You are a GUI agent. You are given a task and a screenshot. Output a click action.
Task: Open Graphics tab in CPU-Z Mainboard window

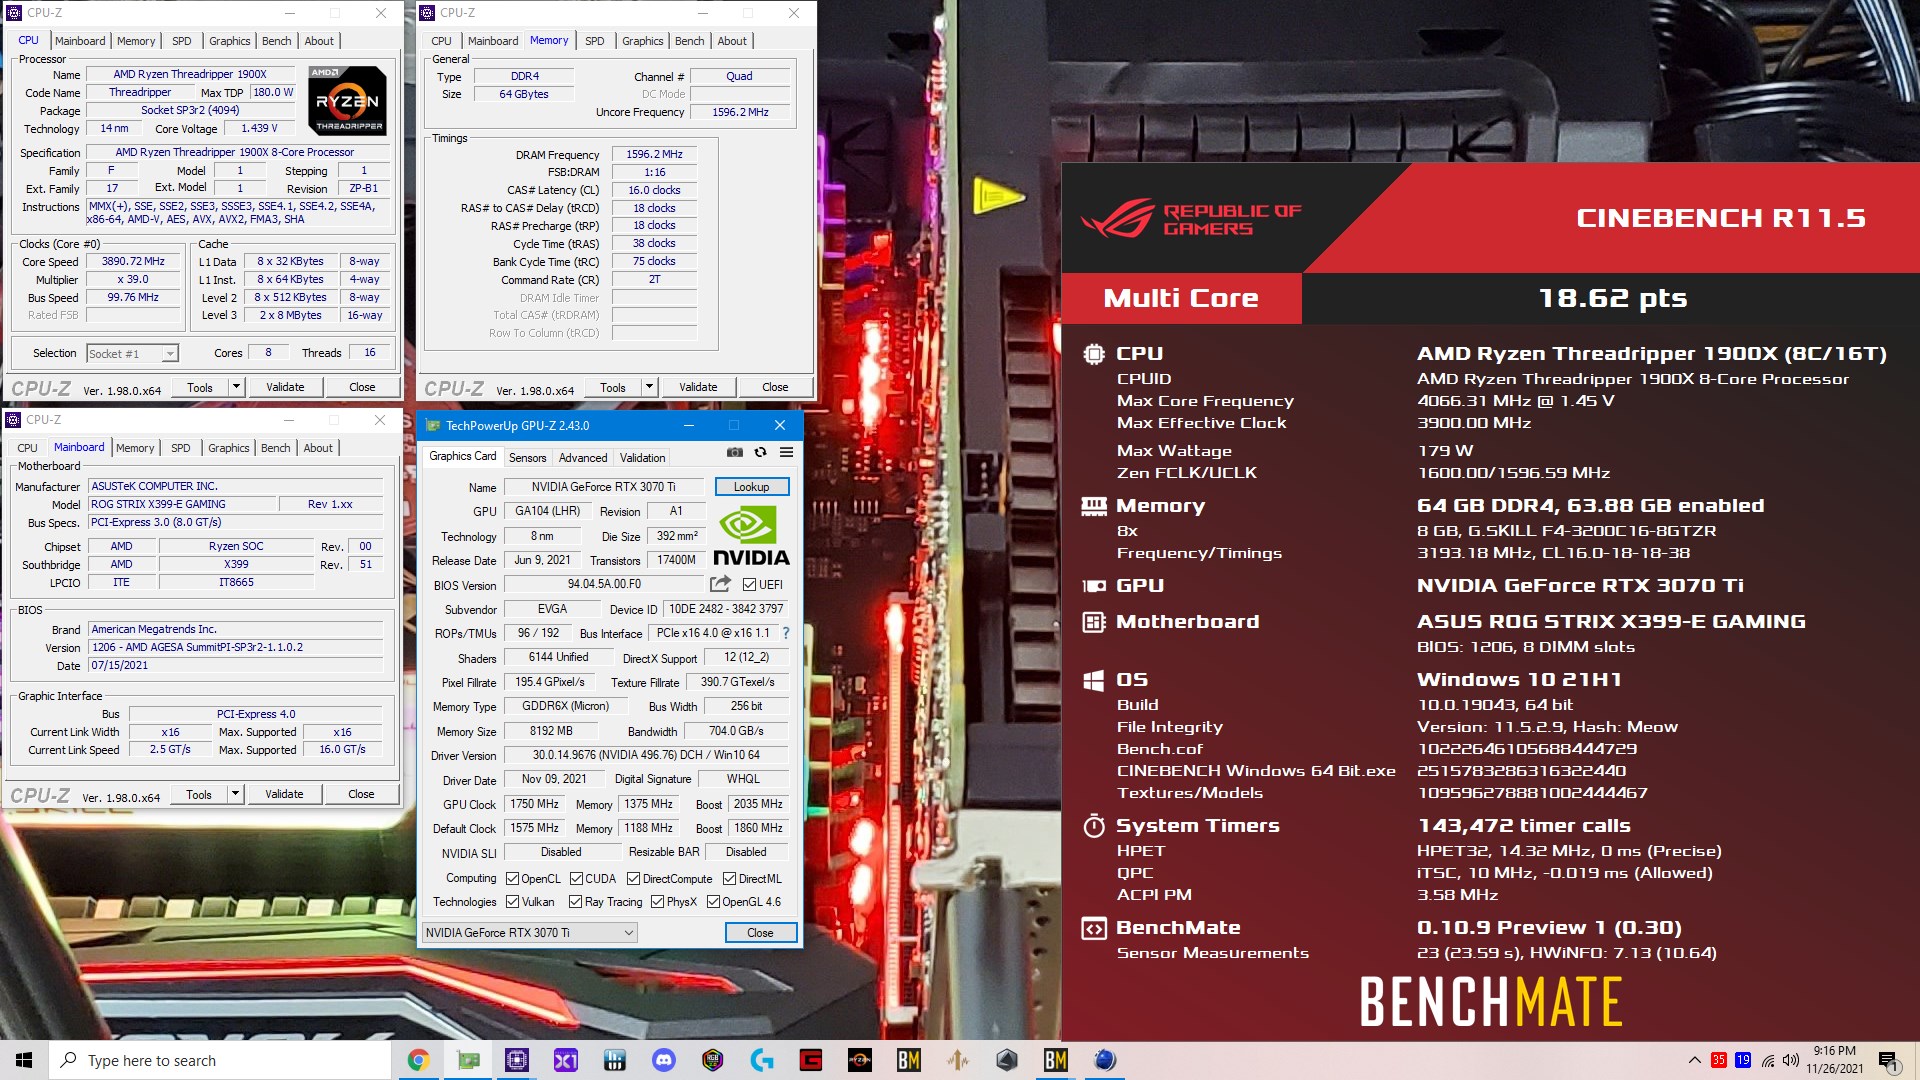click(x=229, y=448)
